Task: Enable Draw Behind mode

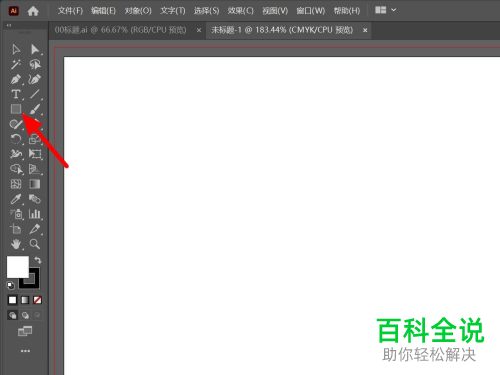Action: 25,315
